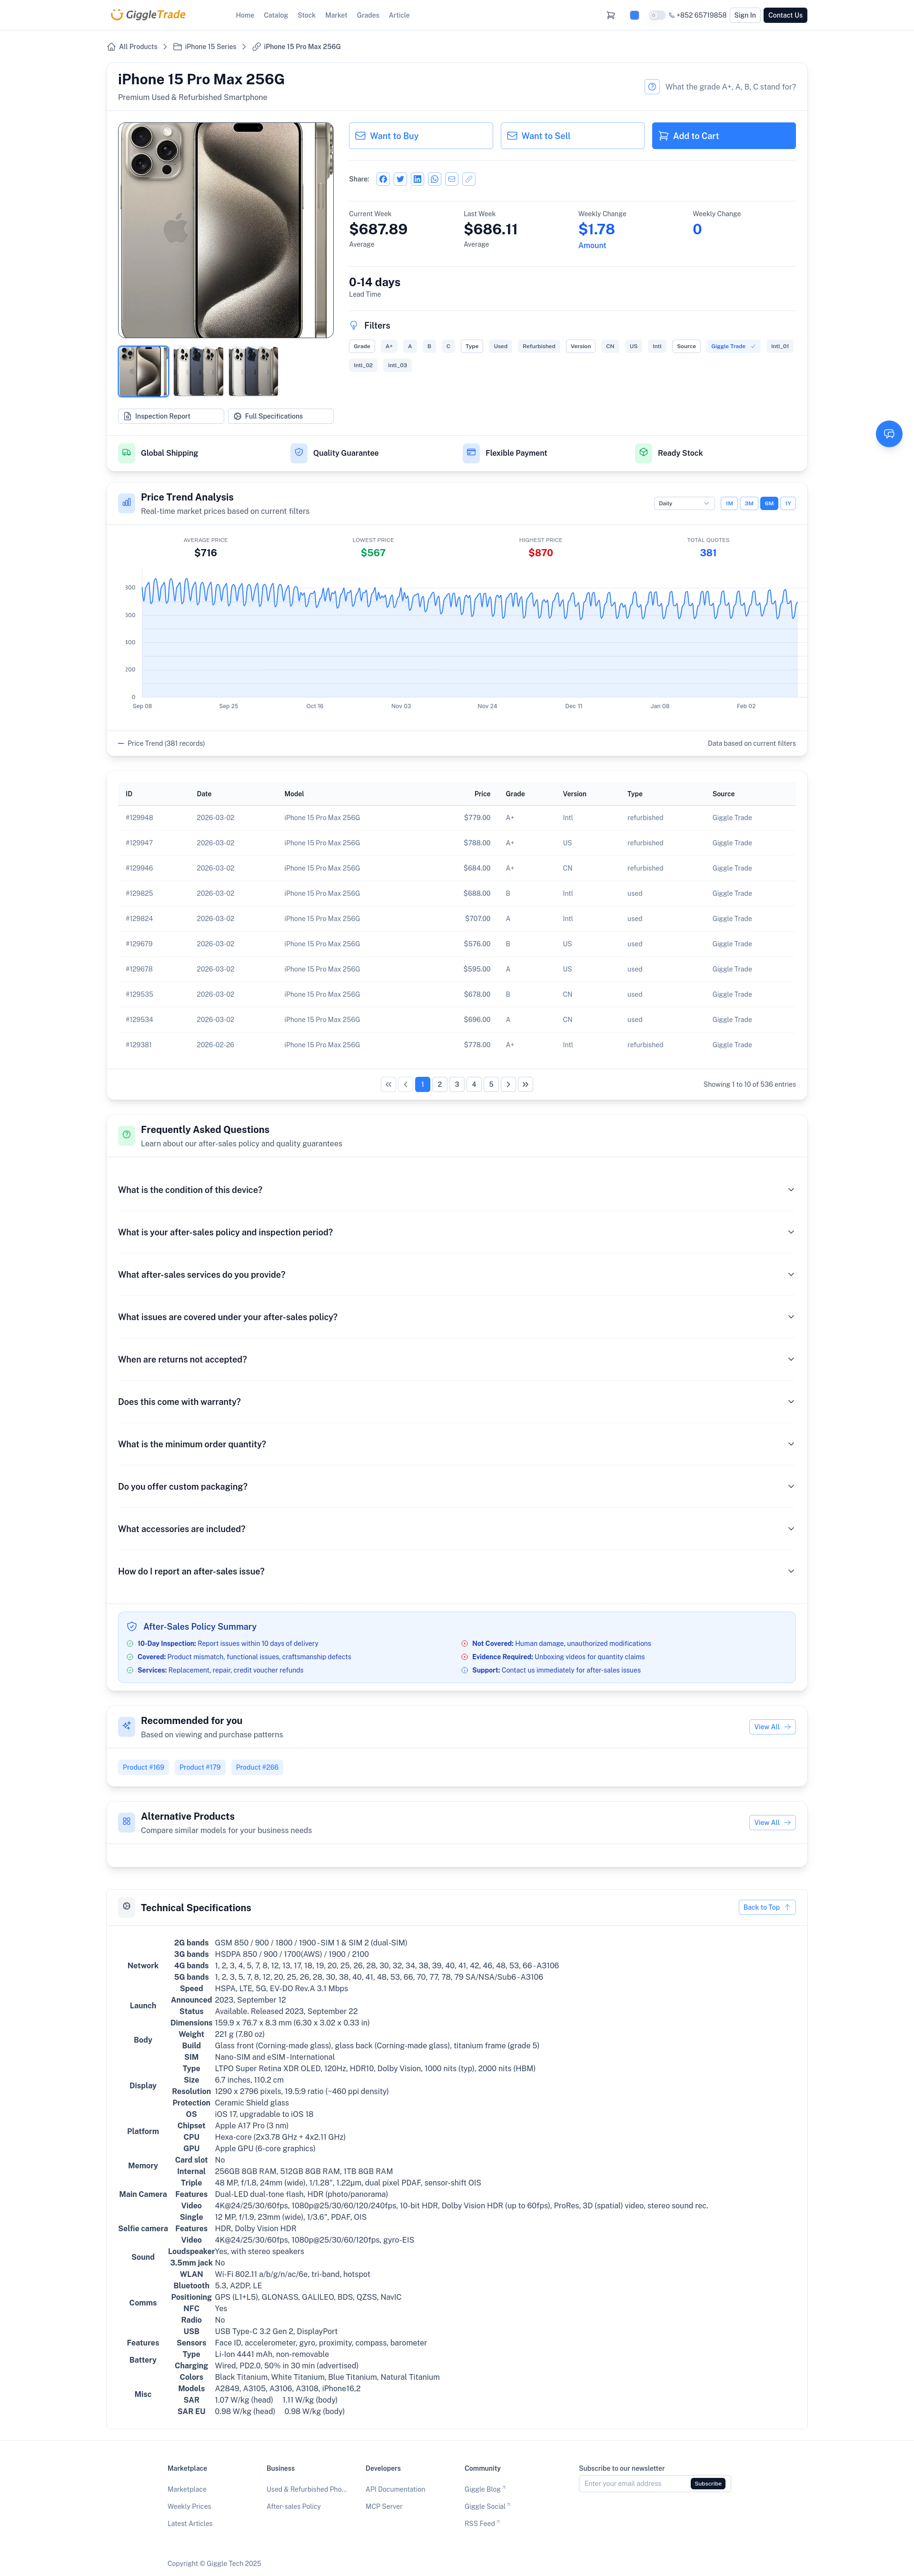Click the Back to Top button
Screen dimensions: 914x2576
766,1907
